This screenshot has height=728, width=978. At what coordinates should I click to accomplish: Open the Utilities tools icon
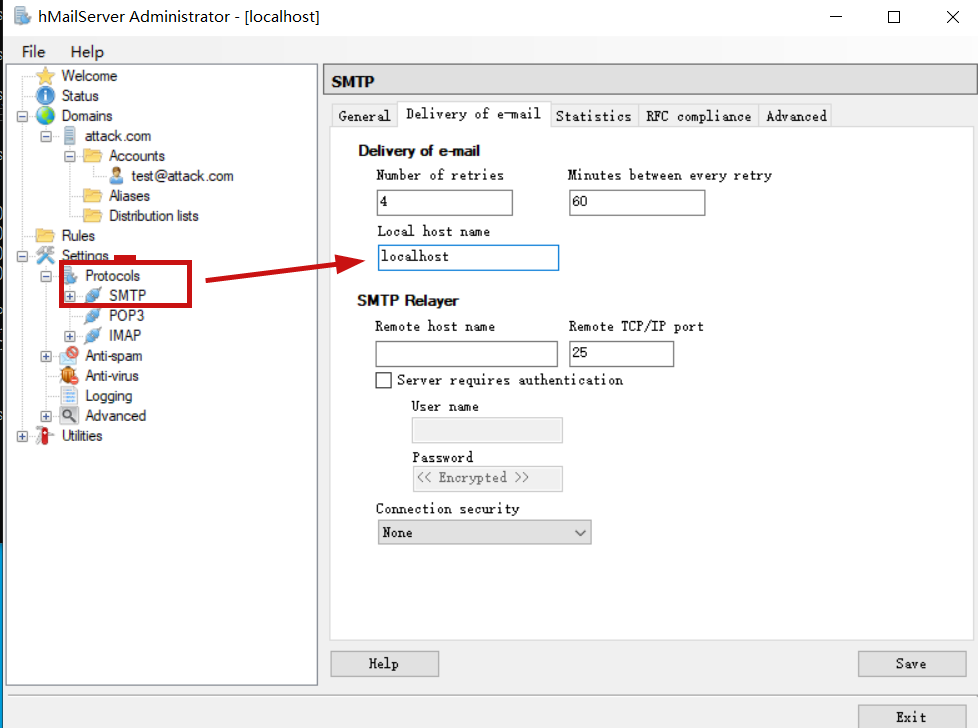45,436
